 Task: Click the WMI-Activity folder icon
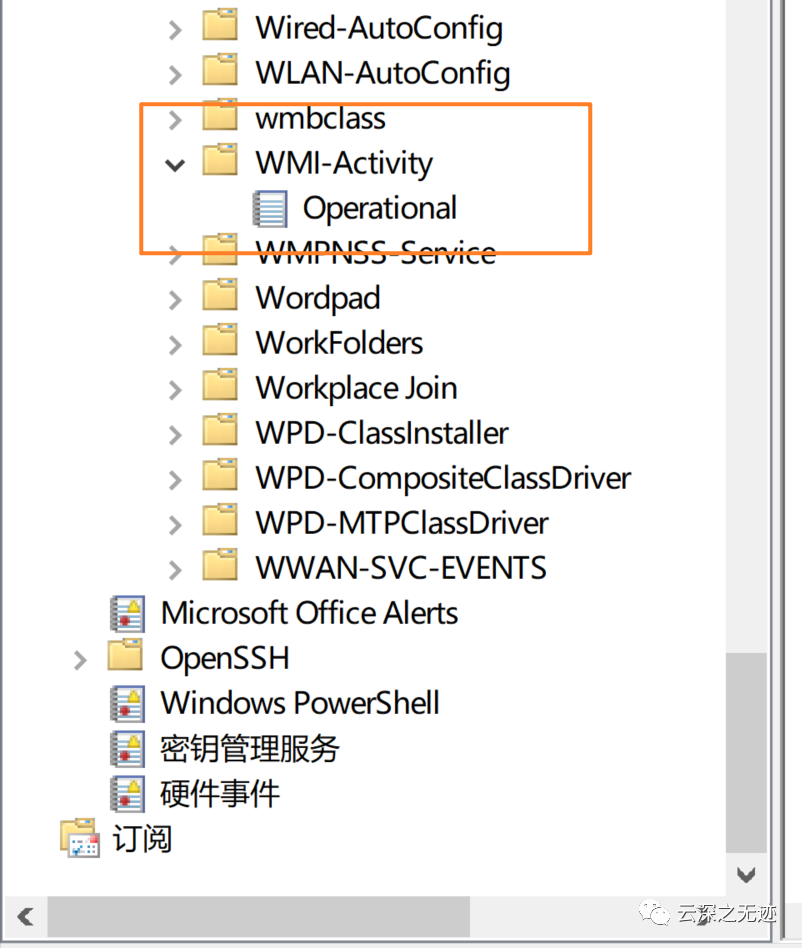click(x=220, y=163)
